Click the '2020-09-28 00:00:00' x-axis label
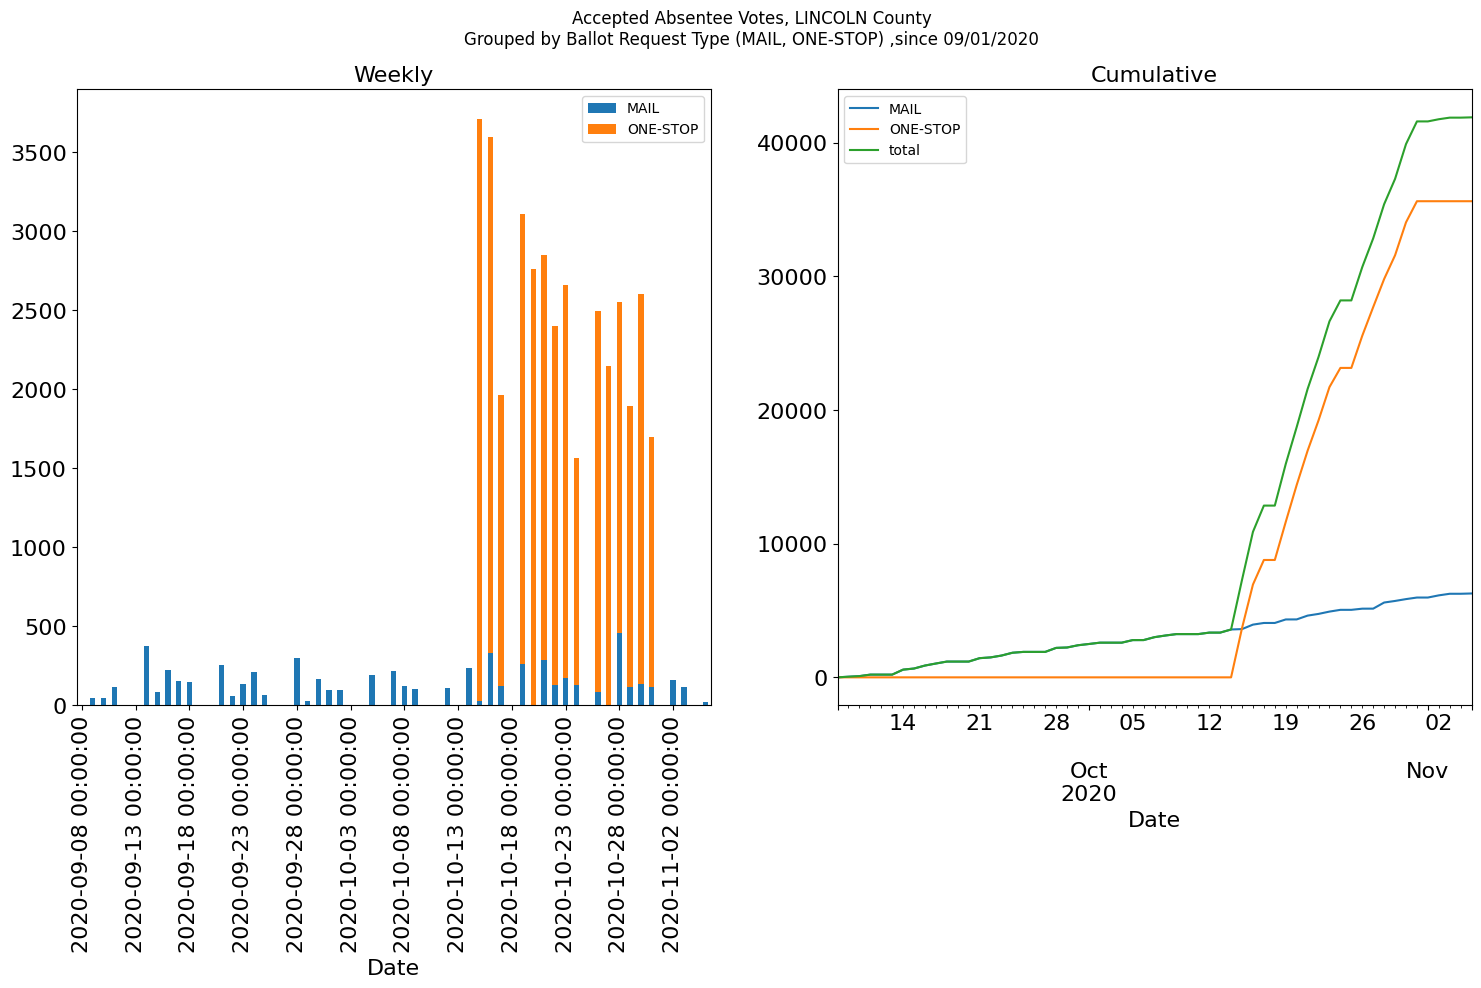 coord(296,833)
